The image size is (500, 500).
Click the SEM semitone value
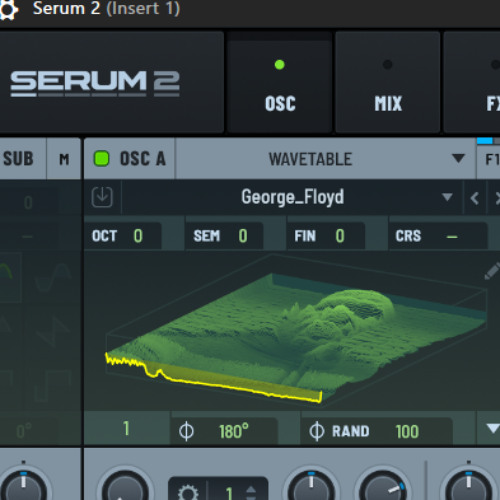tap(243, 236)
